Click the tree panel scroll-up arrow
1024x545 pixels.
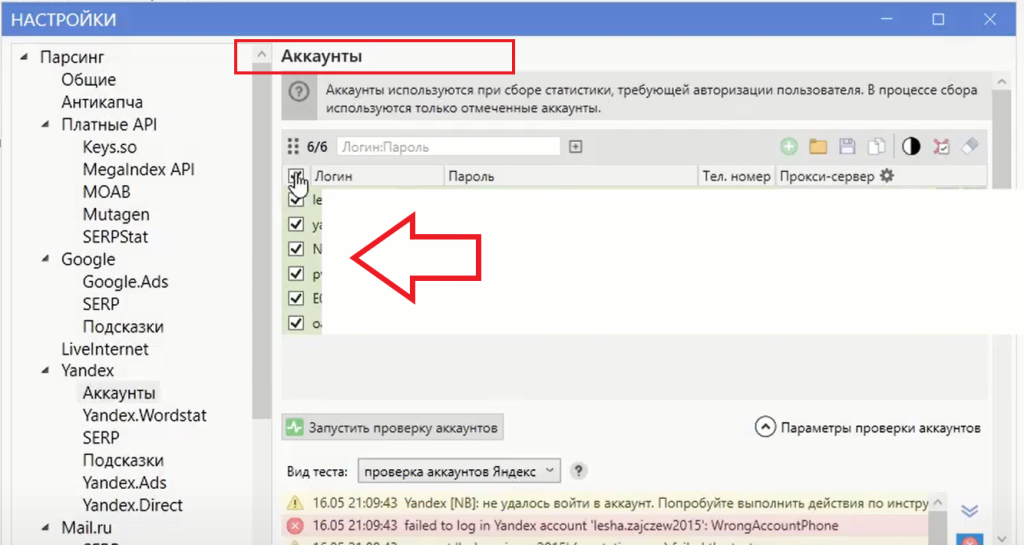click(261, 54)
